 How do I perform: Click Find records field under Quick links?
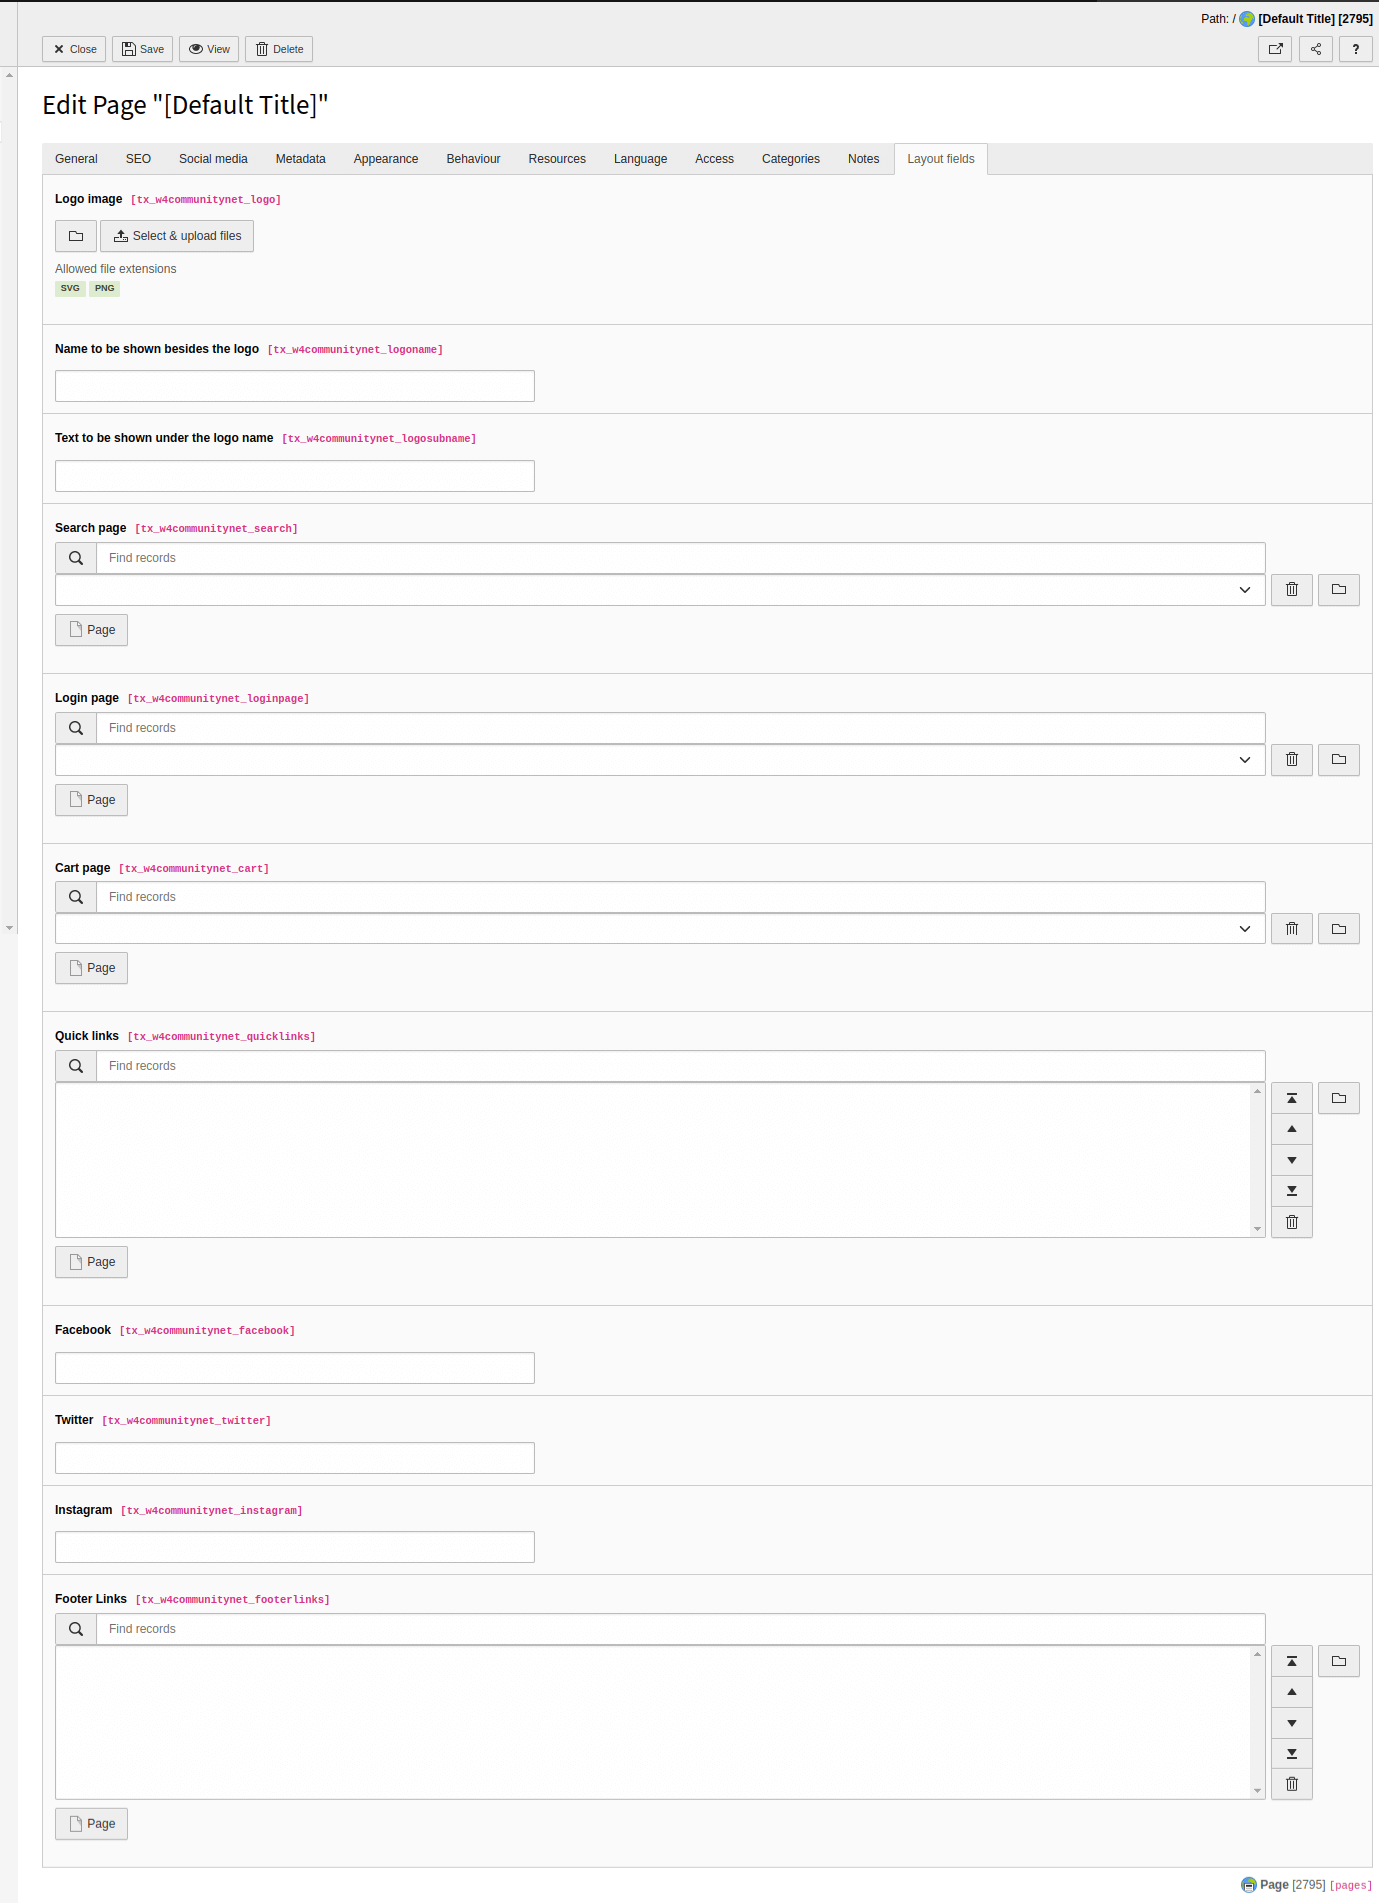[681, 1066]
